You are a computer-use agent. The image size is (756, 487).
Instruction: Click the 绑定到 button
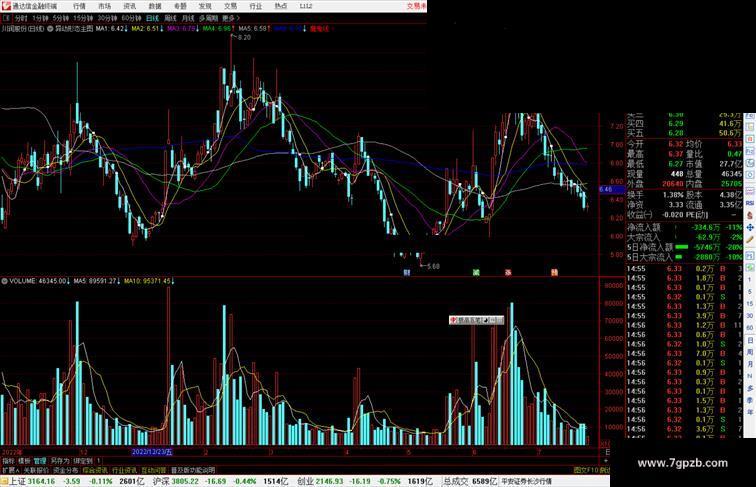coord(82,461)
